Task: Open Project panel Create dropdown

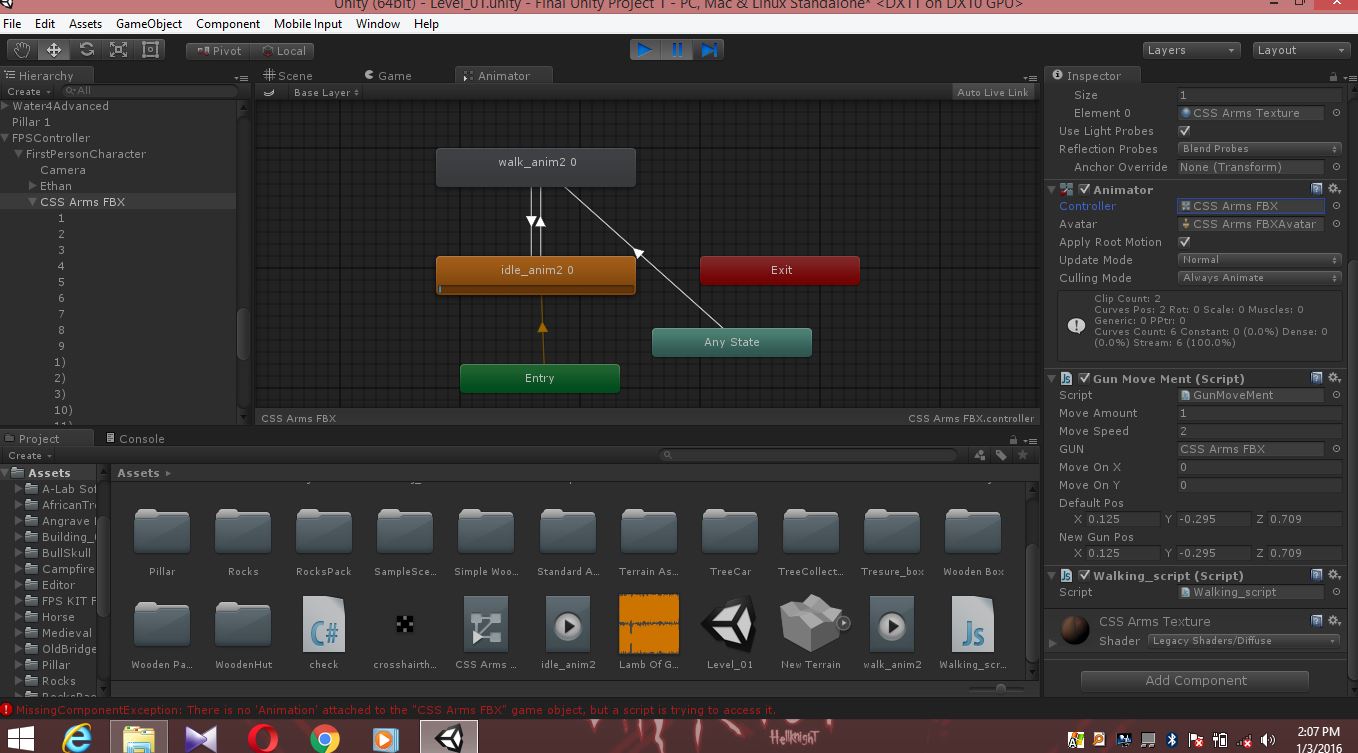Action: click(x=27, y=455)
